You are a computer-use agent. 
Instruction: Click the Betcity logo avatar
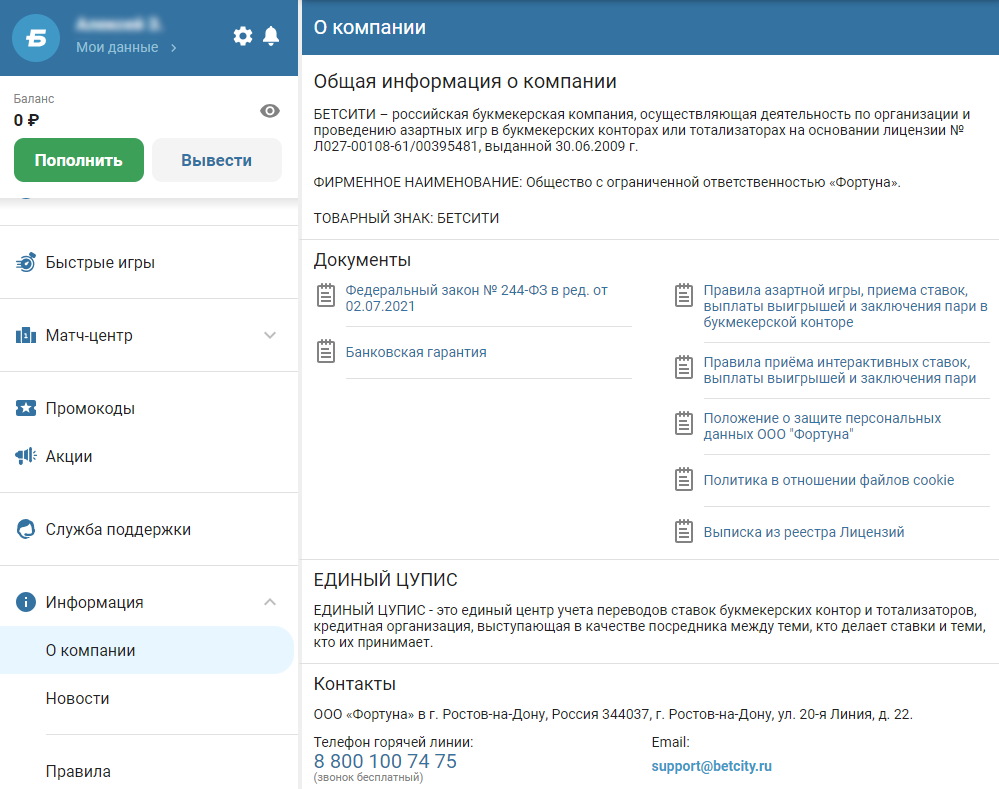36,38
